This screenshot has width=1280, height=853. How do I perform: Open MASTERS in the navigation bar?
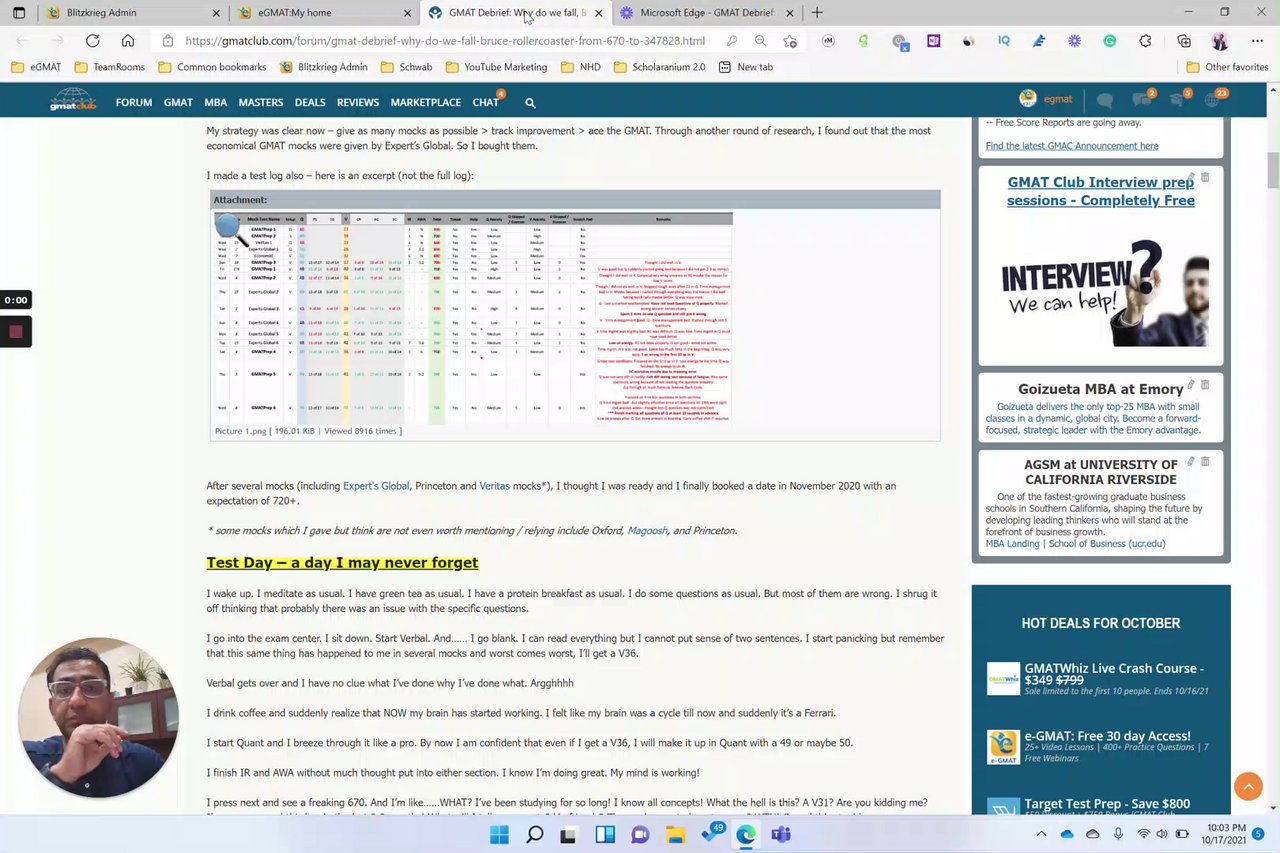(x=260, y=102)
